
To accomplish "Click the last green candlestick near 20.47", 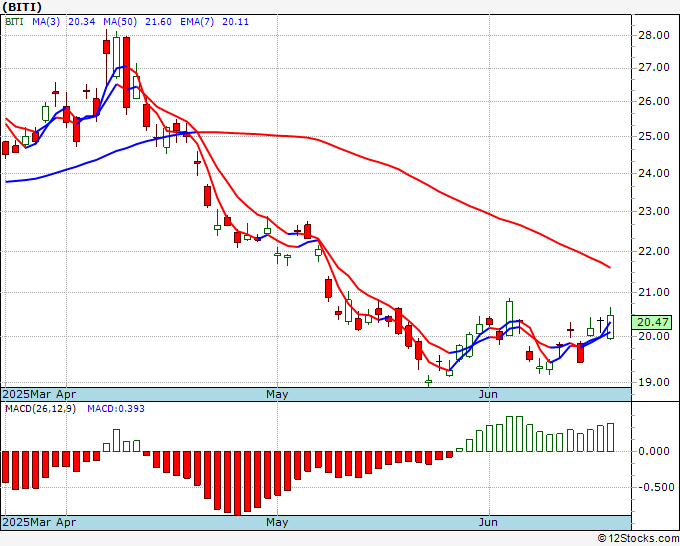I will click(x=610, y=327).
